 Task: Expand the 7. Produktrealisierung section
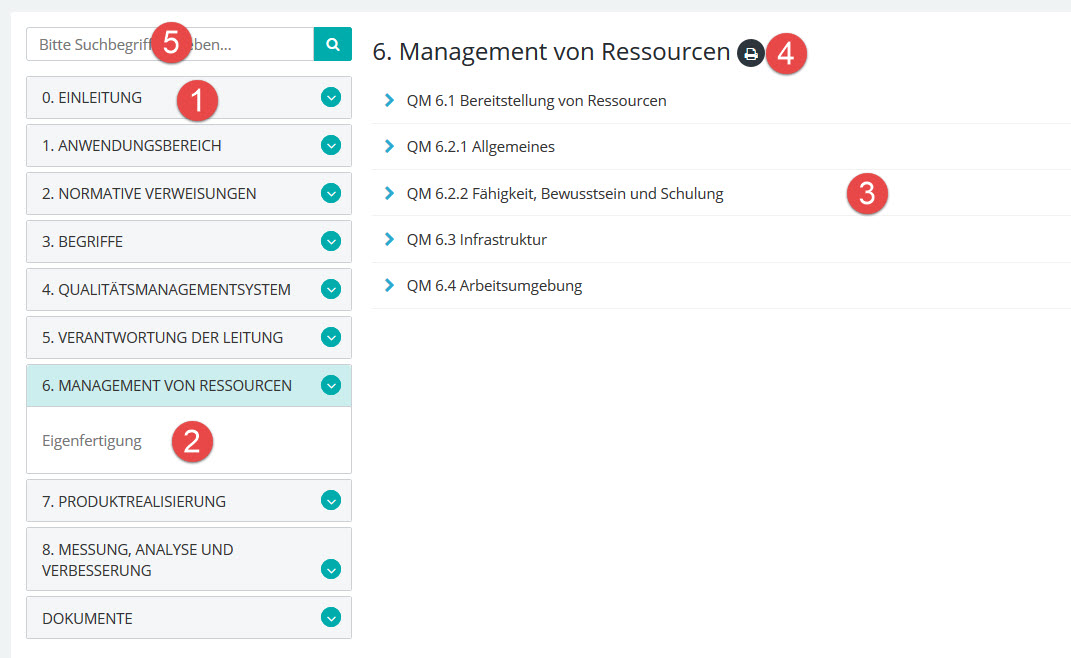[331, 501]
